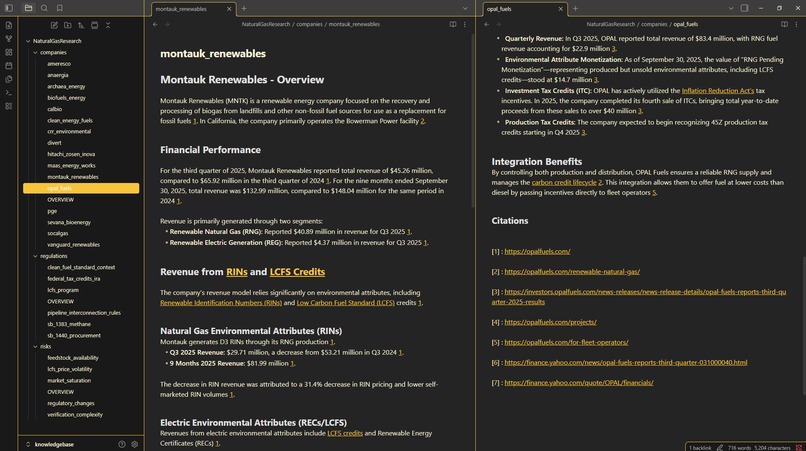Image resolution: width=806 pixels, height=451 pixels.
Task: Collapse the risks folder
Action: coord(35,347)
